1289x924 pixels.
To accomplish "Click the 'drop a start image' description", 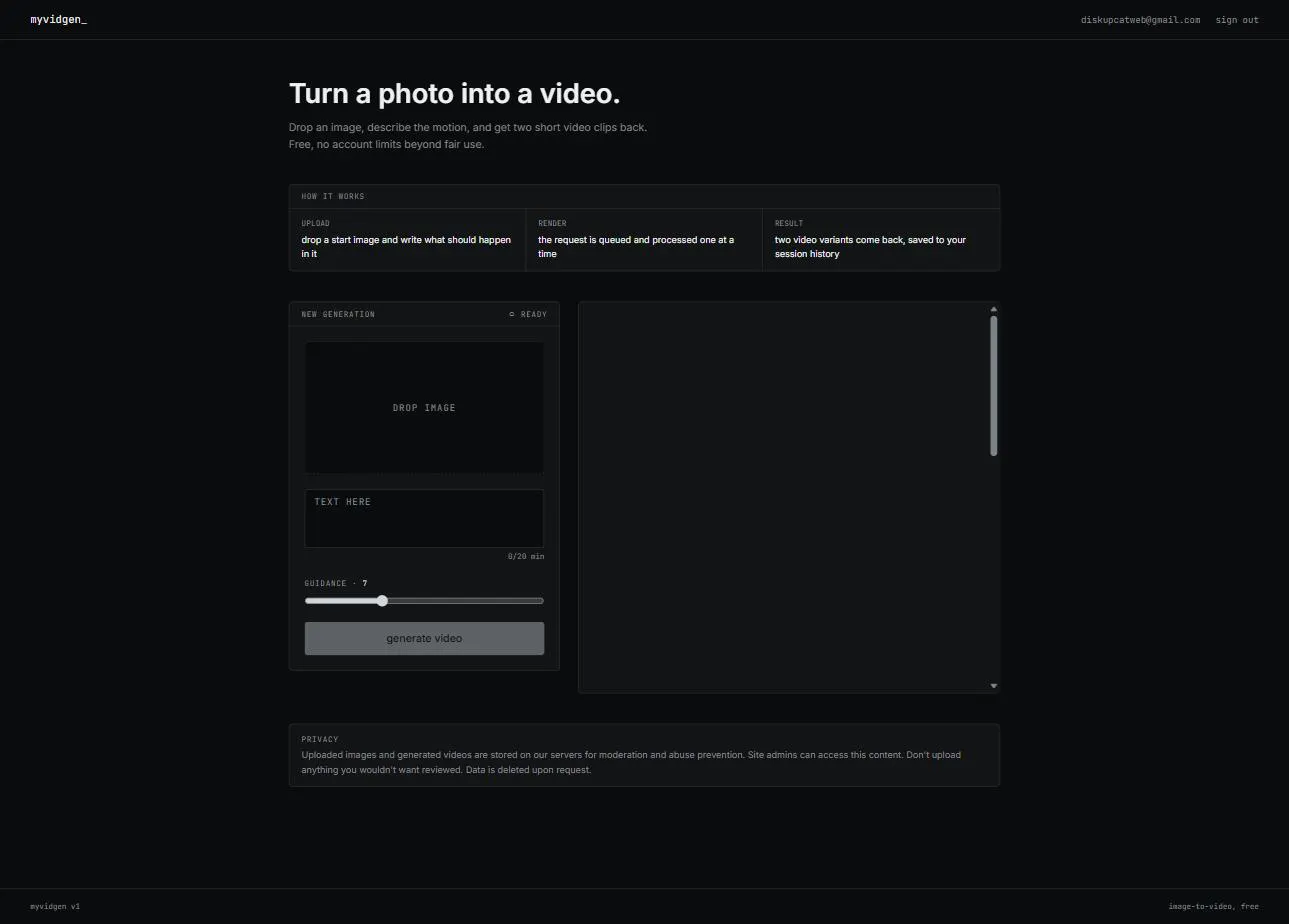I will tap(406, 247).
